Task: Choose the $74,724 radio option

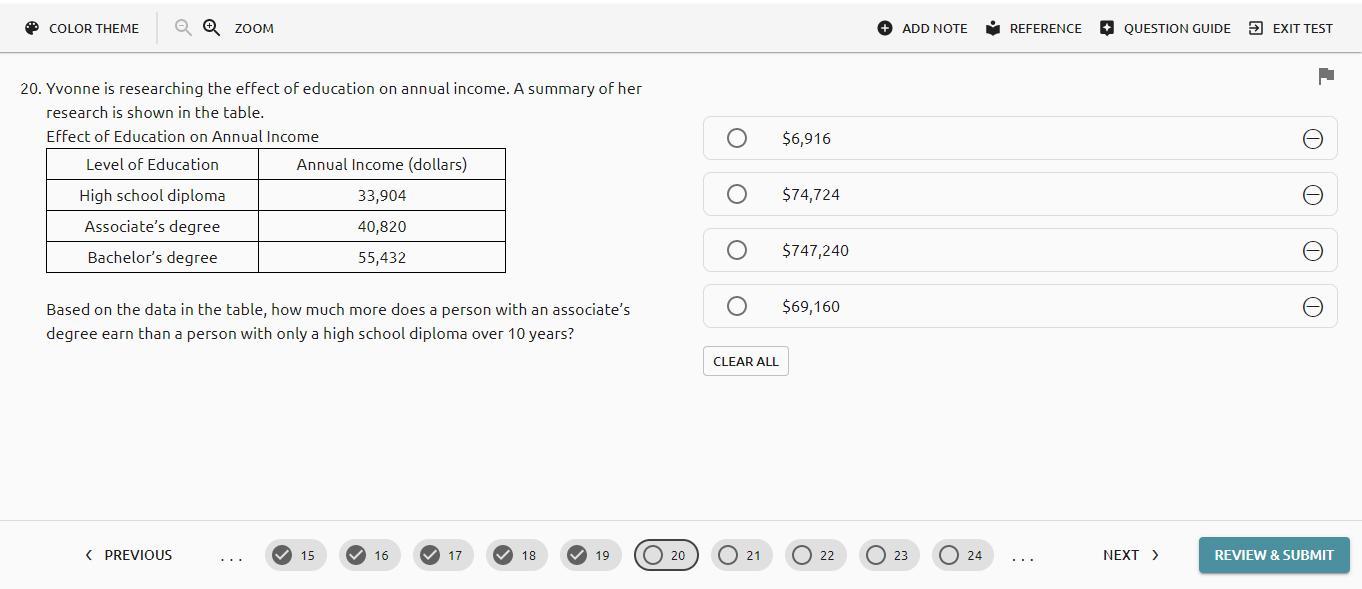Action: pyautogui.click(x=737, y=194)
